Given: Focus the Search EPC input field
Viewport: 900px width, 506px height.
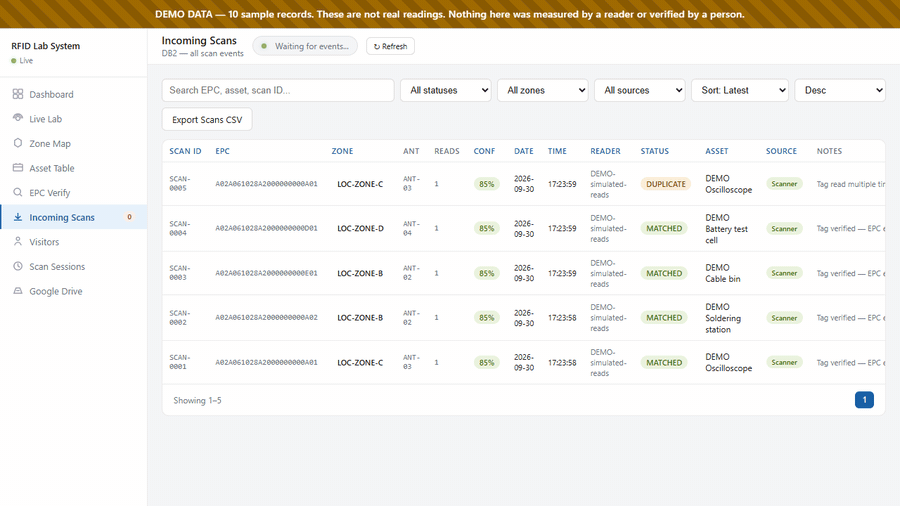Looking at the screenshot, I should point(278,90).
